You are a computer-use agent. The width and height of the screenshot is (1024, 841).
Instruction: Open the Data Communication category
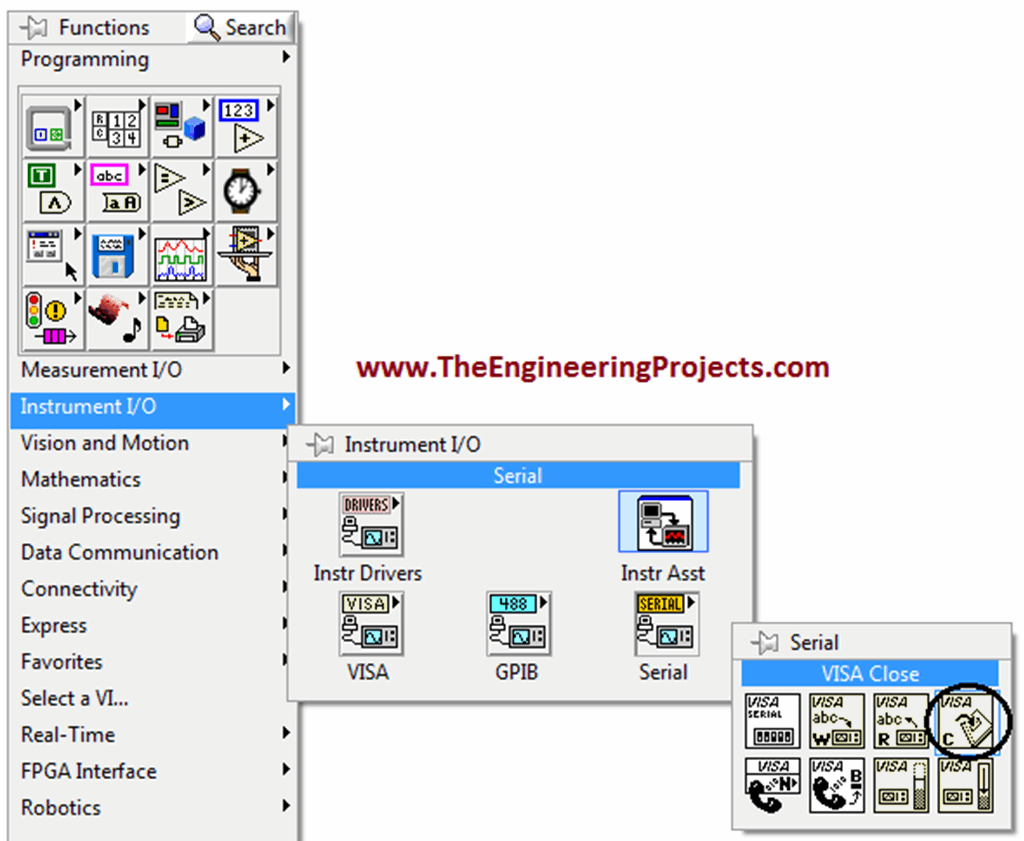click(x=119, y=552)
